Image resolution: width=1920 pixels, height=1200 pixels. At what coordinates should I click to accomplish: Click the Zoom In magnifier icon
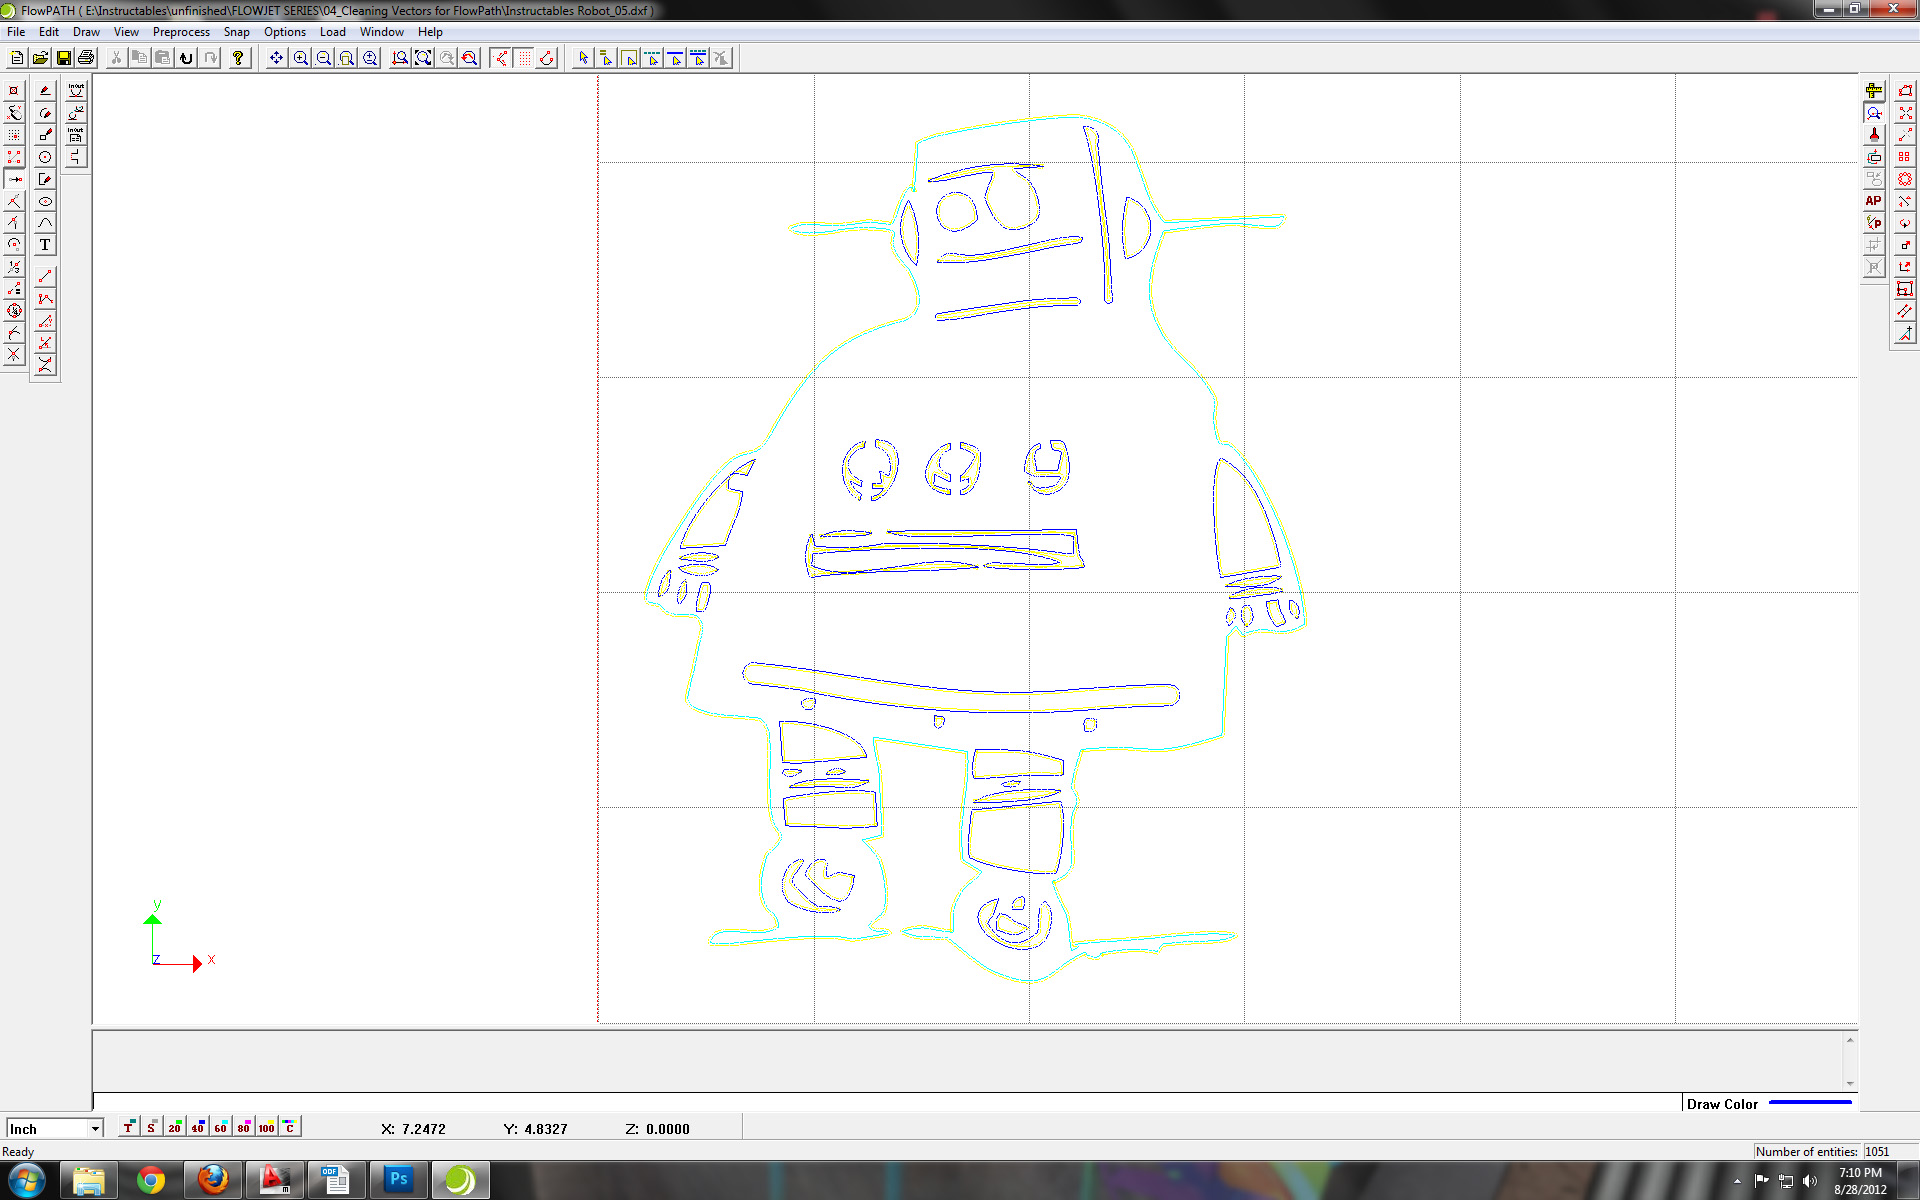(300, 58)
